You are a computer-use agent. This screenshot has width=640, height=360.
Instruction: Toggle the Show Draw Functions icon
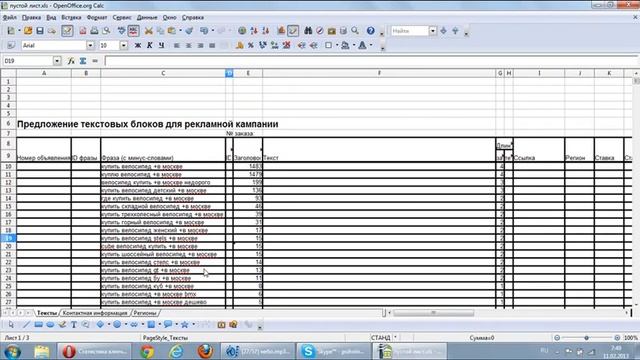pyautogui.click(x=293, y=31)
